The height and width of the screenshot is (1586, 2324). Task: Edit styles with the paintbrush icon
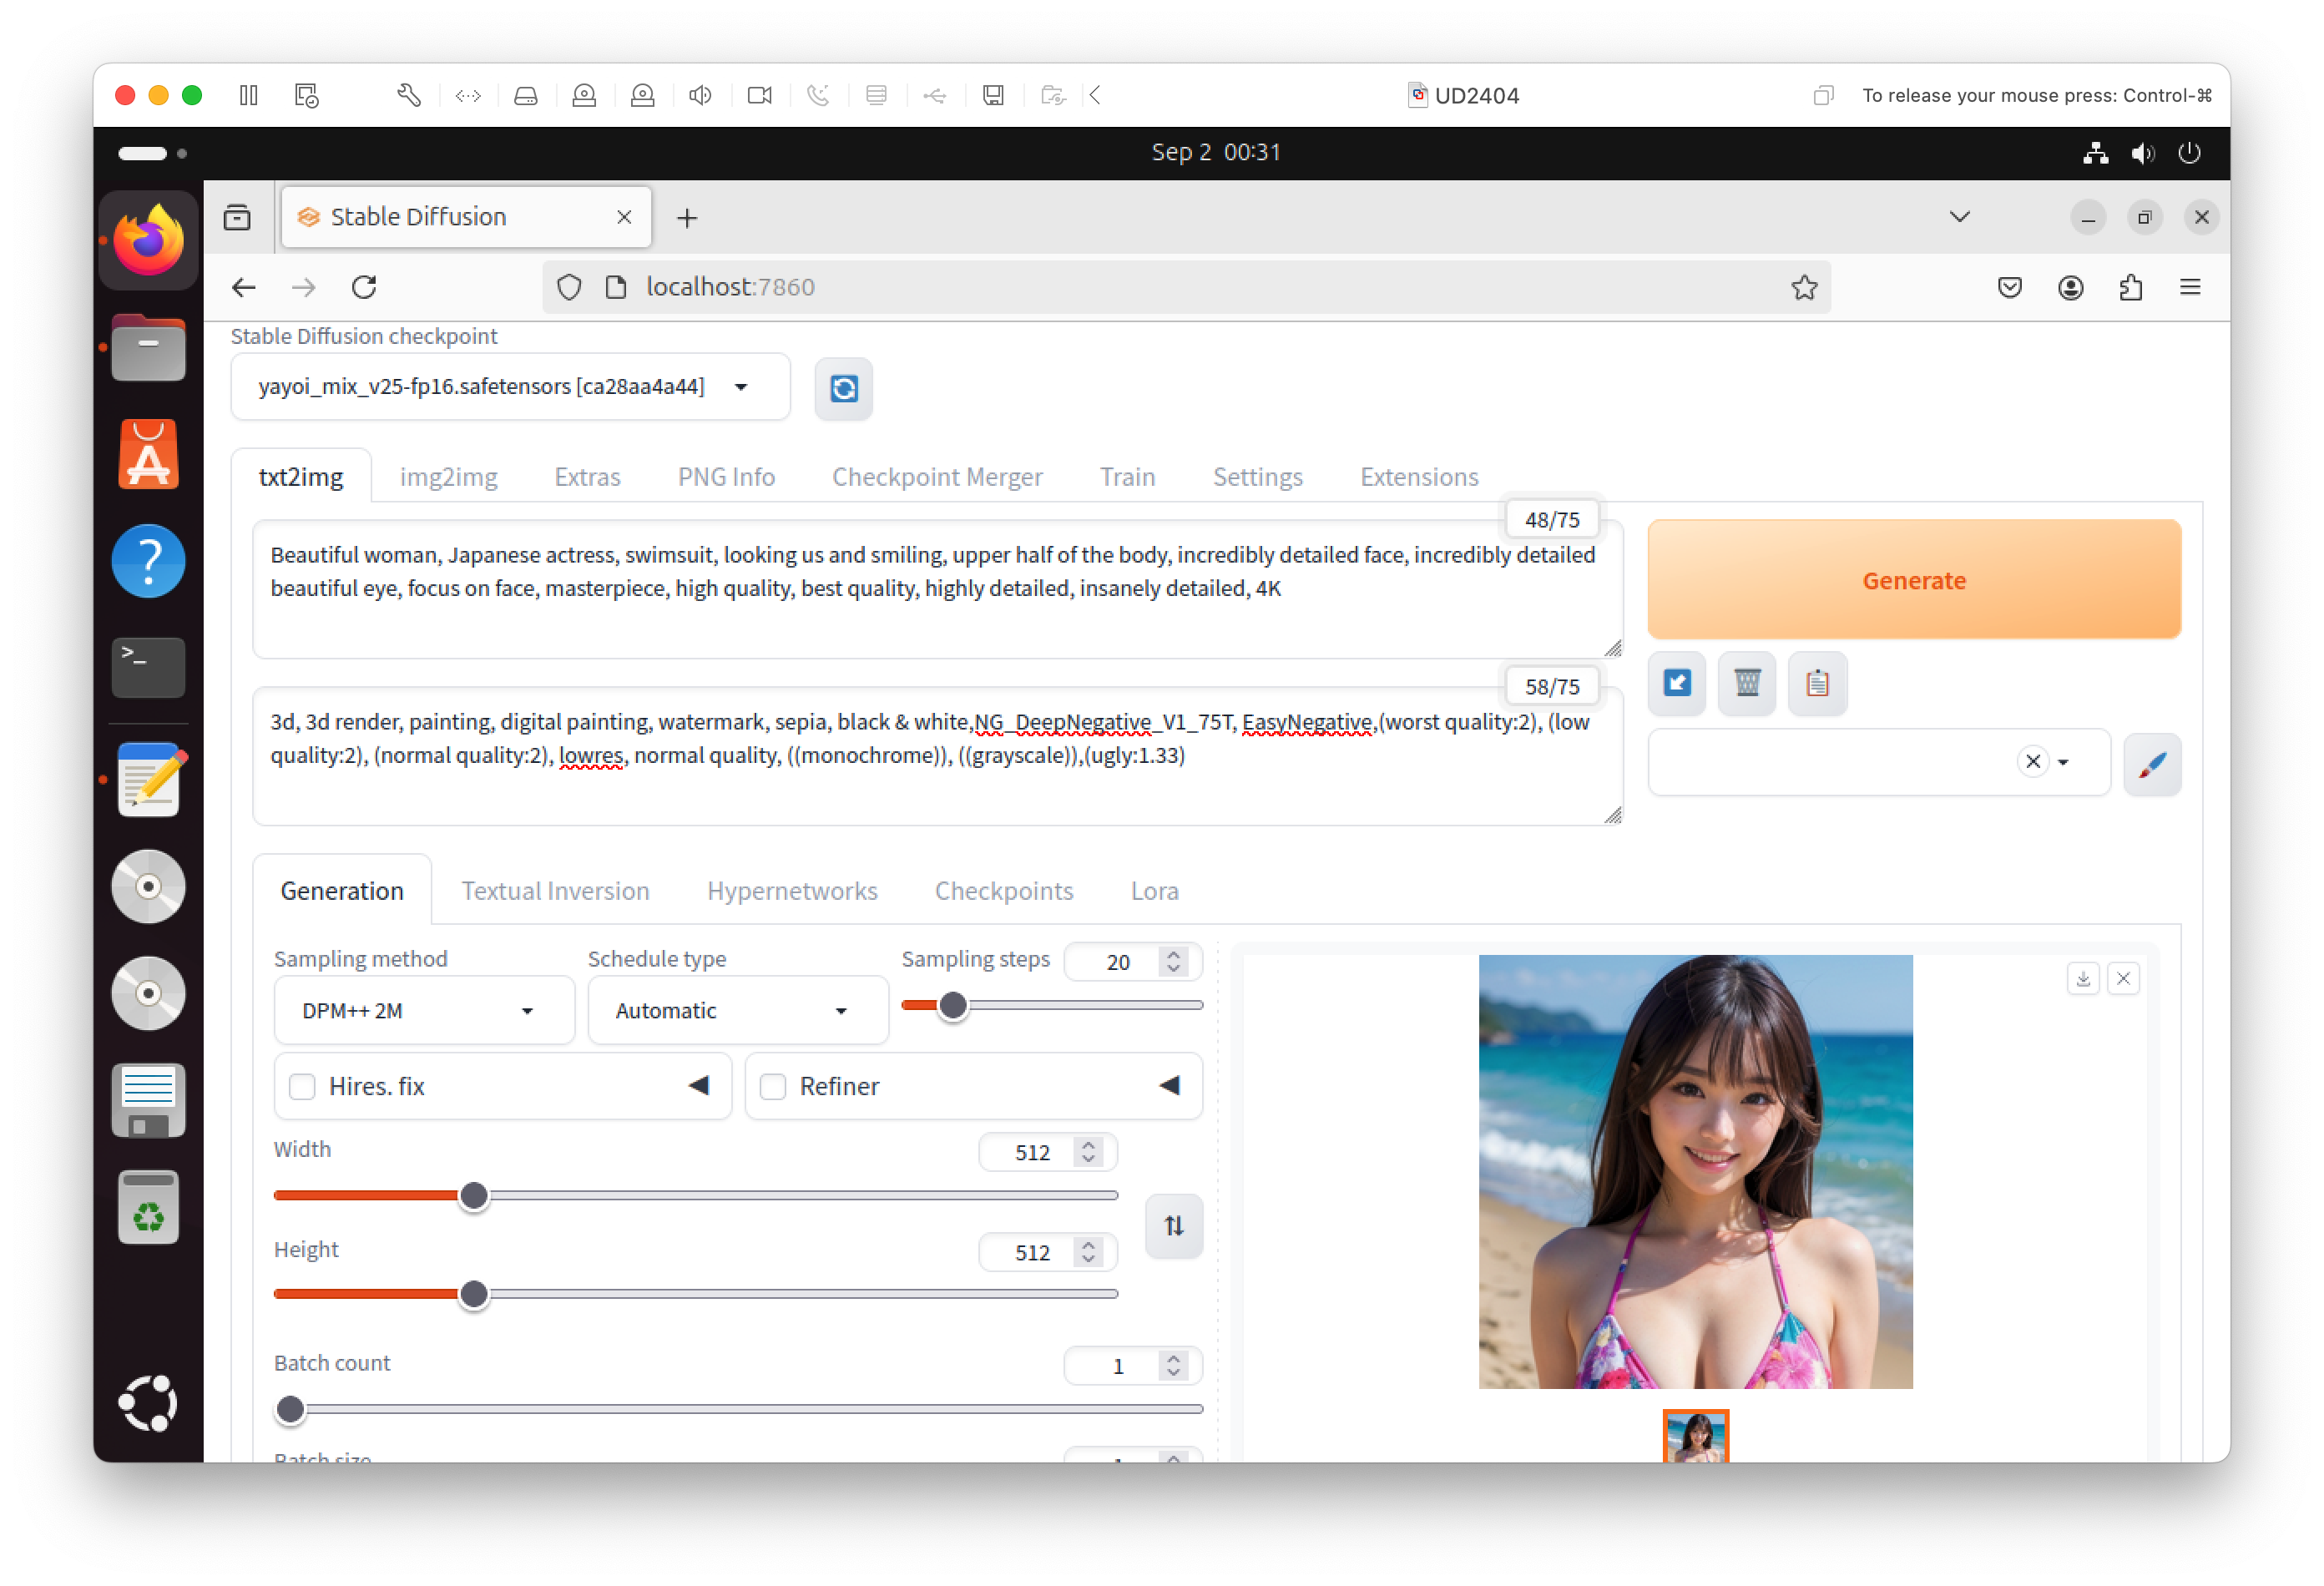coord(2152,764)
